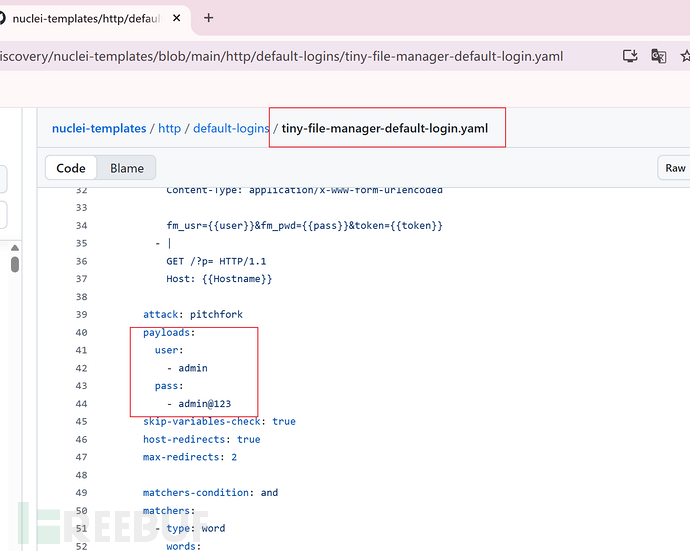This screenshot has height=551, width=690.
Task: Bookmark this page with the star icon
Action: (x=684, y=57)
